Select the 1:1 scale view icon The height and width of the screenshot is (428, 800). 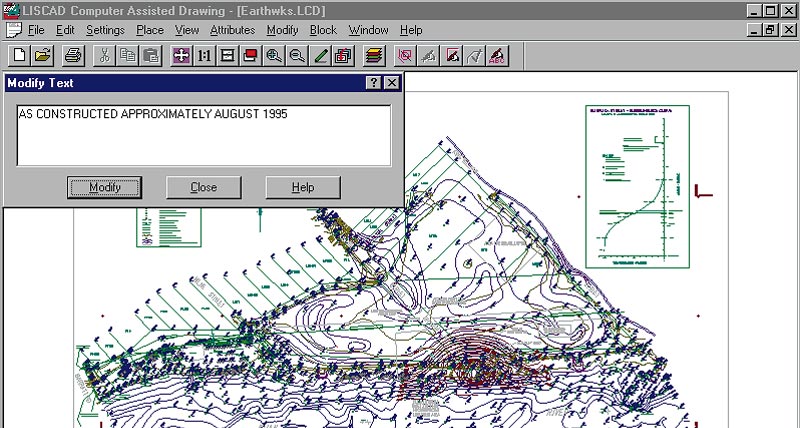click(204, 55)
